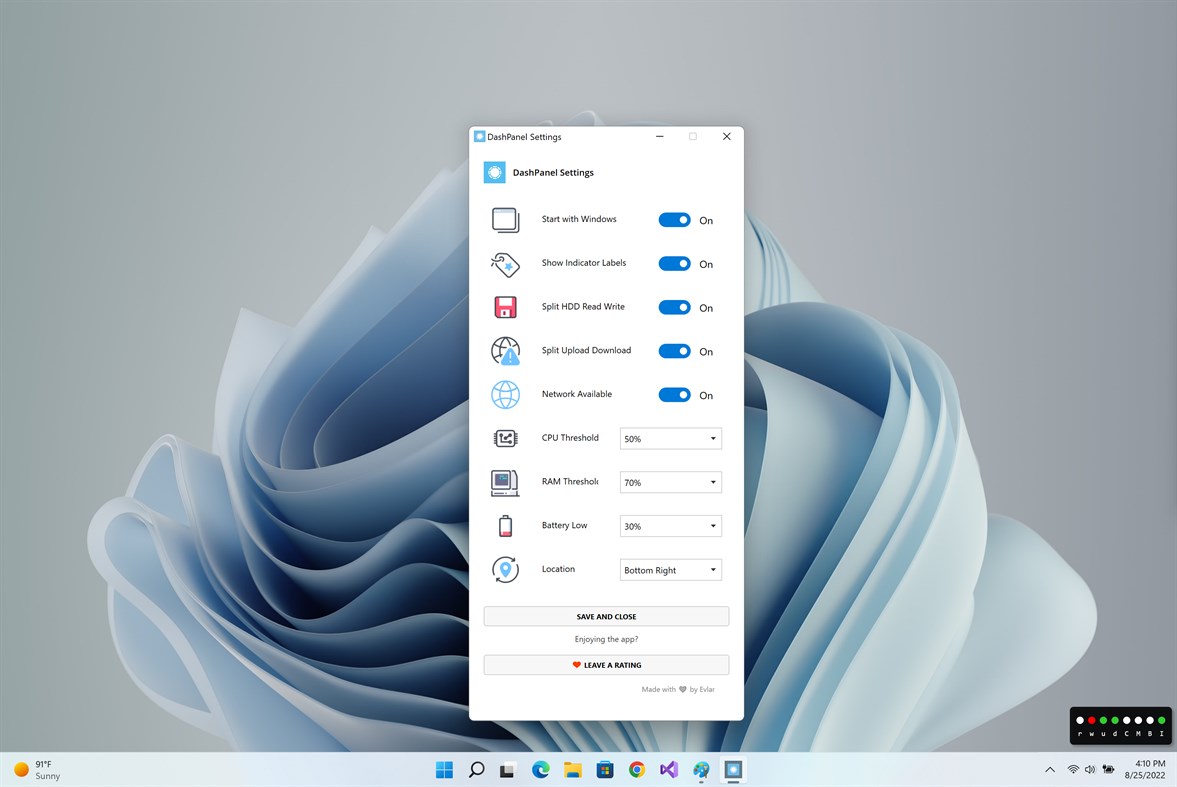Click the red Split HDD Read Write disk icon
This screenshot has width=1177, height=787.
[505, 307]
